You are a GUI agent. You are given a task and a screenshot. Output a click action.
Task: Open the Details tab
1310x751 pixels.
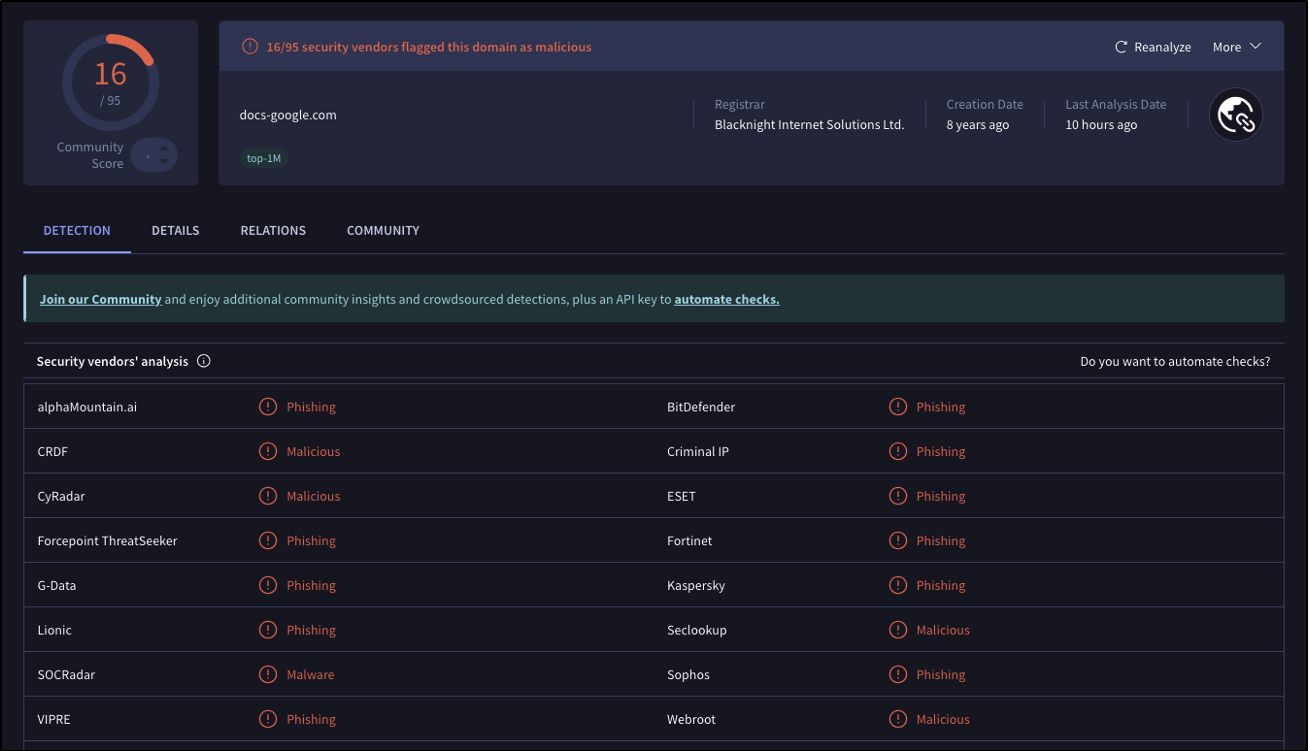175,230
